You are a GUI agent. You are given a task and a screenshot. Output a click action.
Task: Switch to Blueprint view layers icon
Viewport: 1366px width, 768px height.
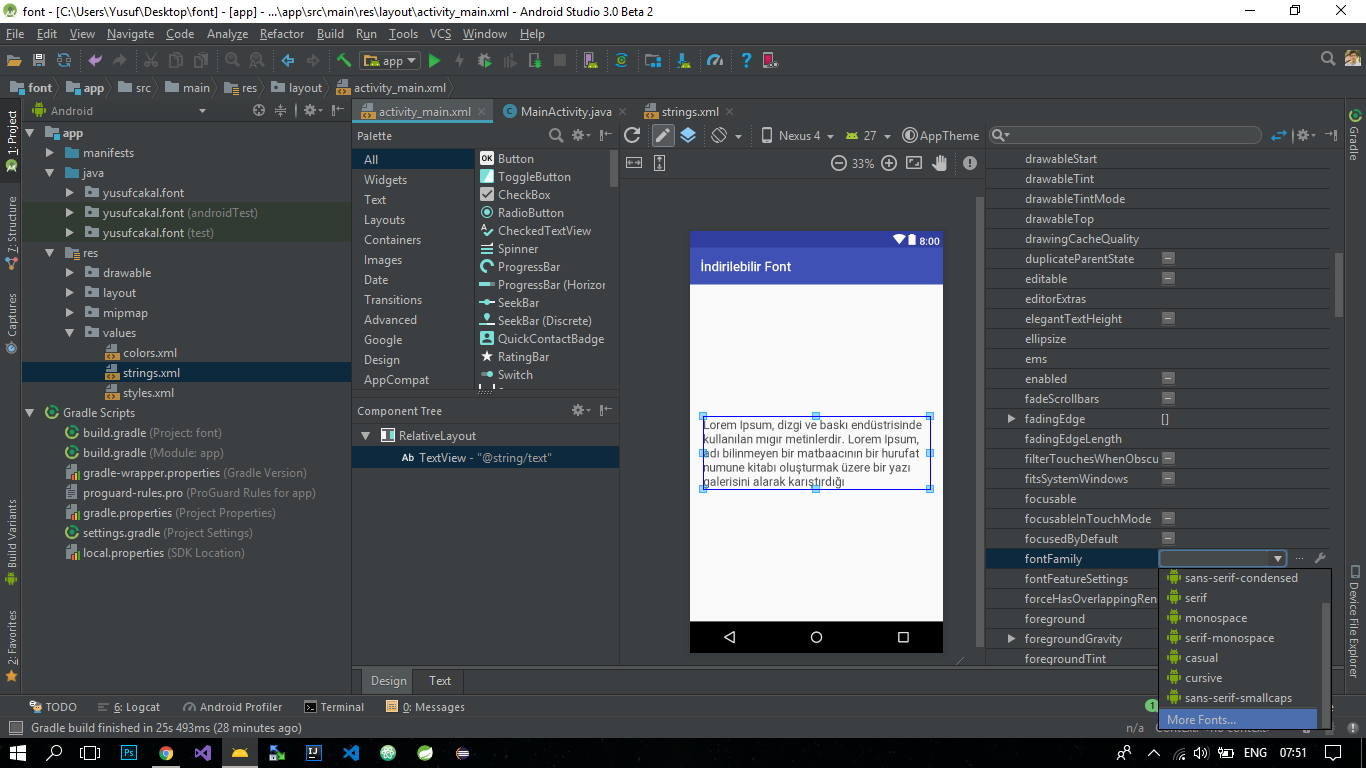tap(688, 136)
